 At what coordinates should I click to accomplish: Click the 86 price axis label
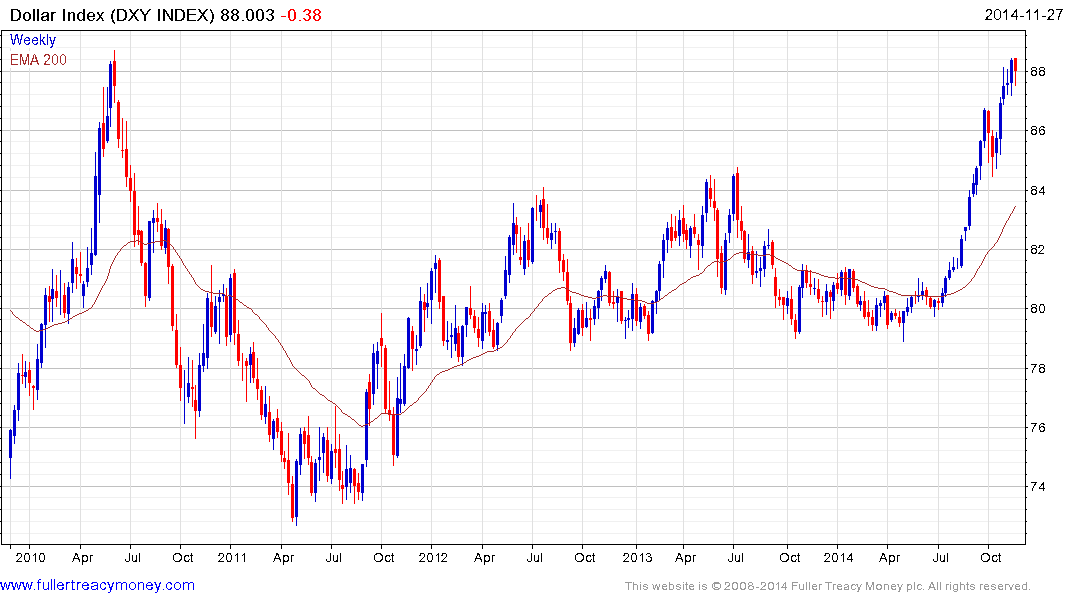tap(1038, 130)
